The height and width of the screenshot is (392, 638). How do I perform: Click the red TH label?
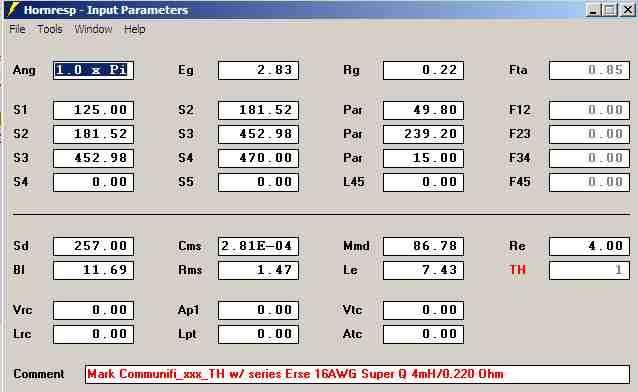(x=518, y=270)
